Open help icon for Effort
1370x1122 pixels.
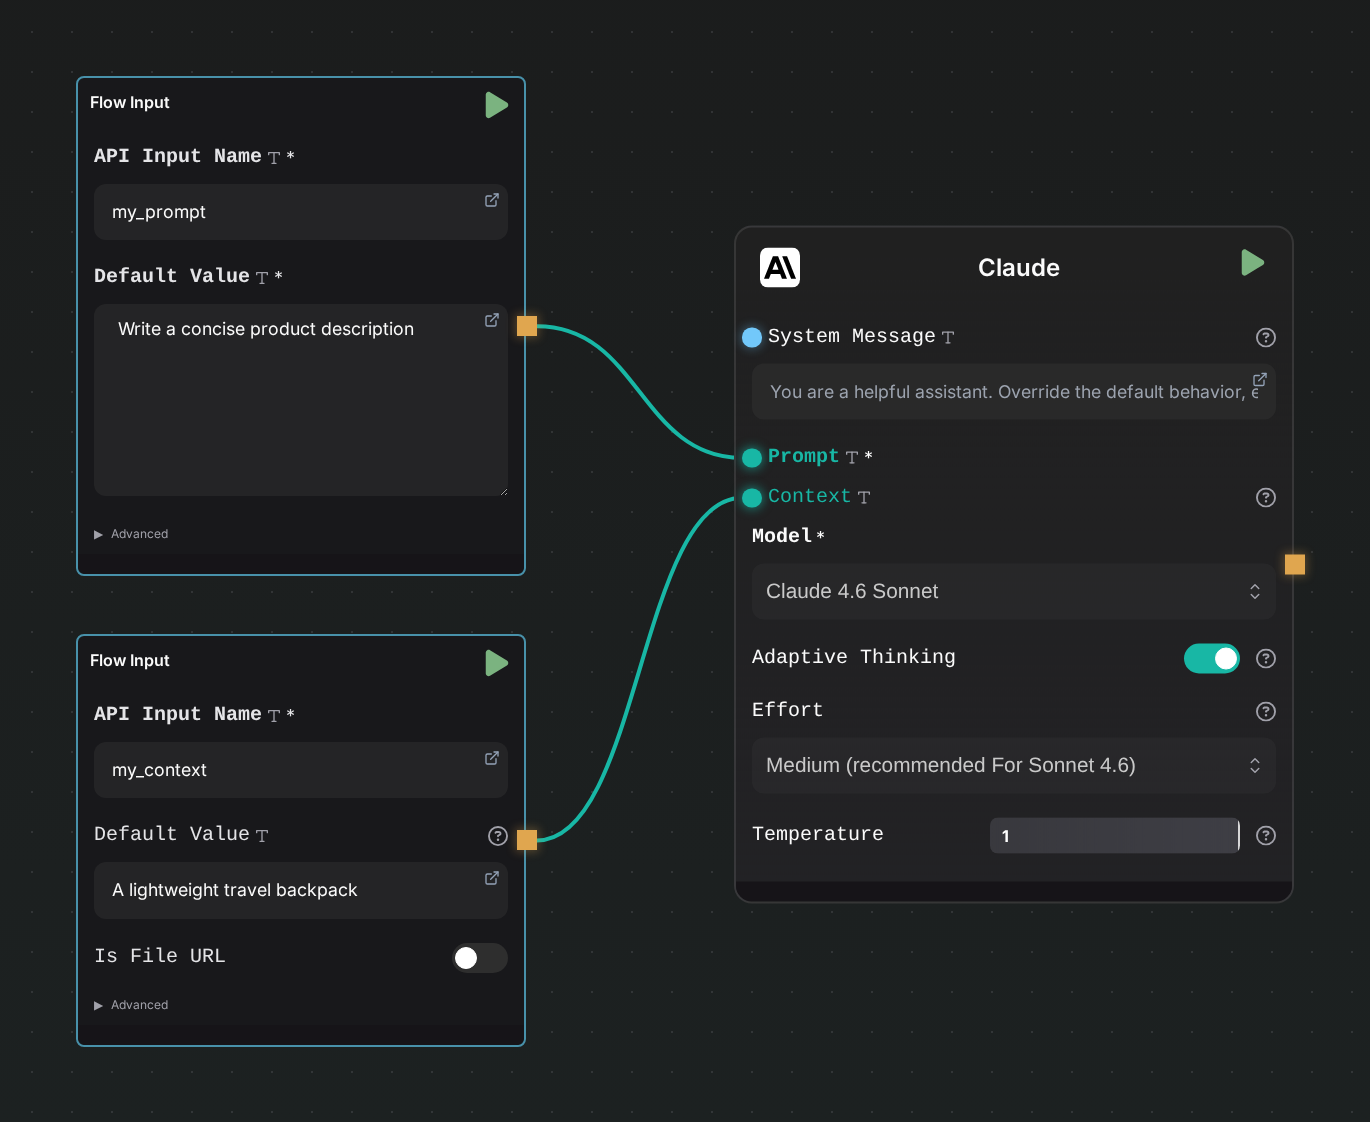coord(1266,711)
